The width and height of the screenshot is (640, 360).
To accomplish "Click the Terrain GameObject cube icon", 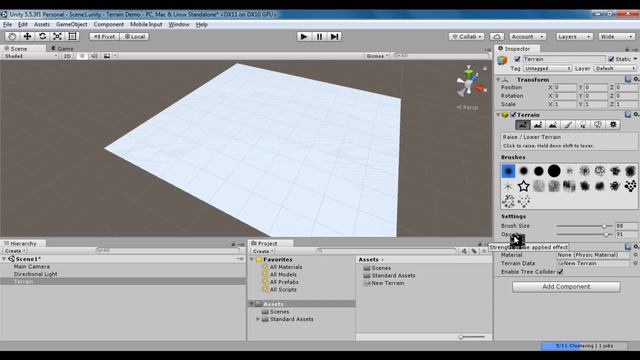I will 502,61.
